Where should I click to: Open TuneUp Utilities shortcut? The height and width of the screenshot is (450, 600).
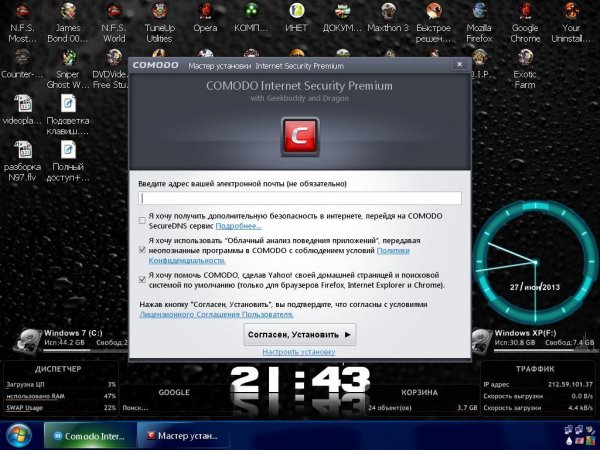pos(160,11)
